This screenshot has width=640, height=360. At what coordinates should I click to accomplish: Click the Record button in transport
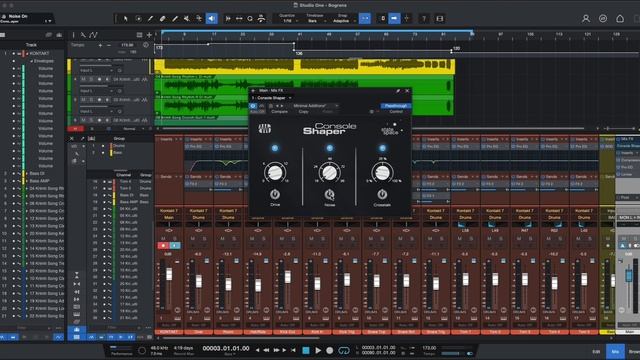tap(330, 350)
